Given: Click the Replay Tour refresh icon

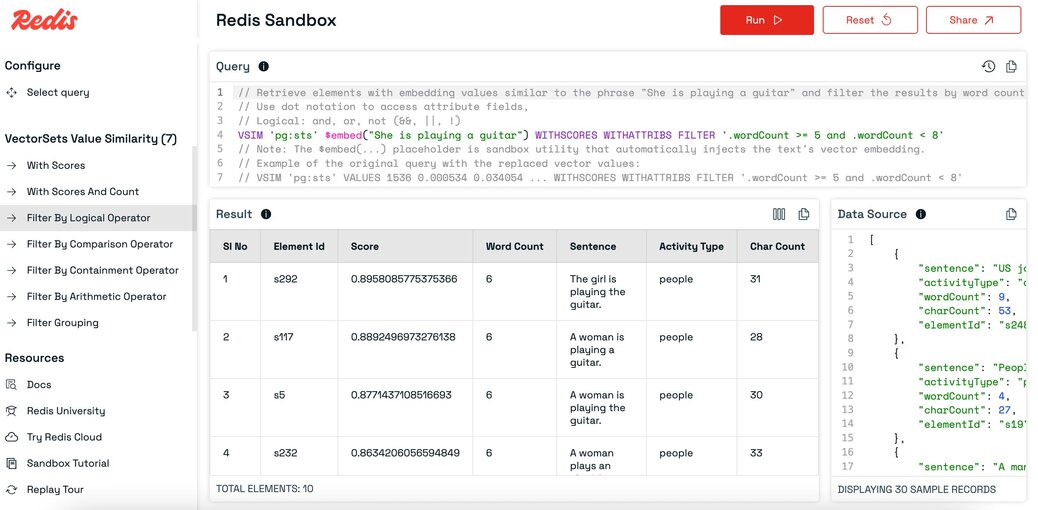Looking at the screenshot, I should pos(11,490).
